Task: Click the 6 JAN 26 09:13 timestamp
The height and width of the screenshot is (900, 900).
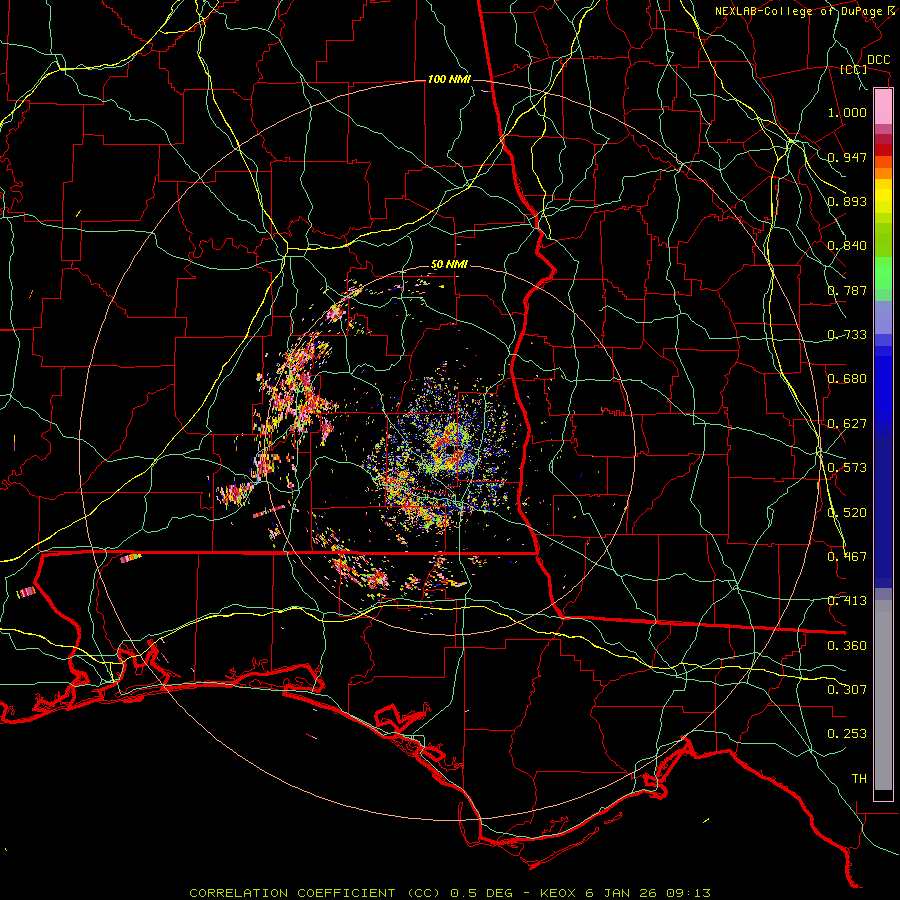Action: point(647,893)
